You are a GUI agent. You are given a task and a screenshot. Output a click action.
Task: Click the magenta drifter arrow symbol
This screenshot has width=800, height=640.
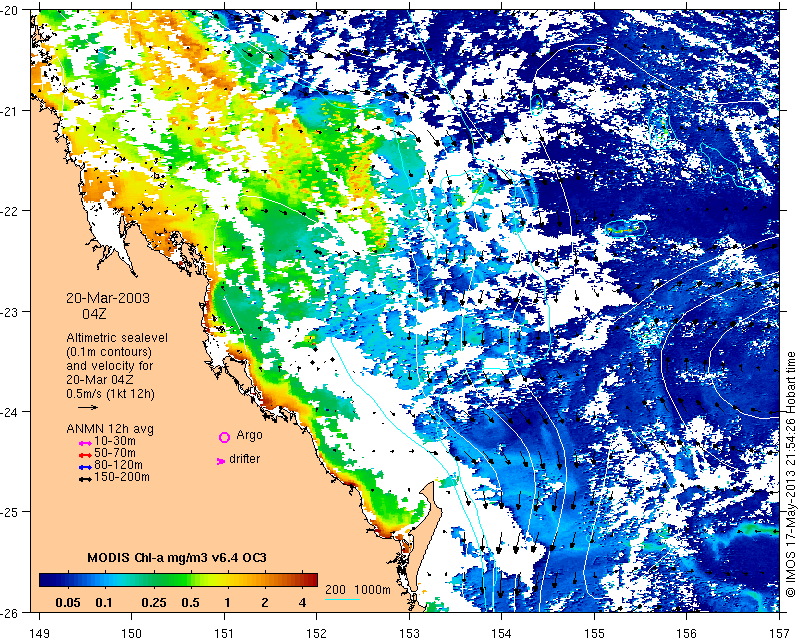[221, 461]
